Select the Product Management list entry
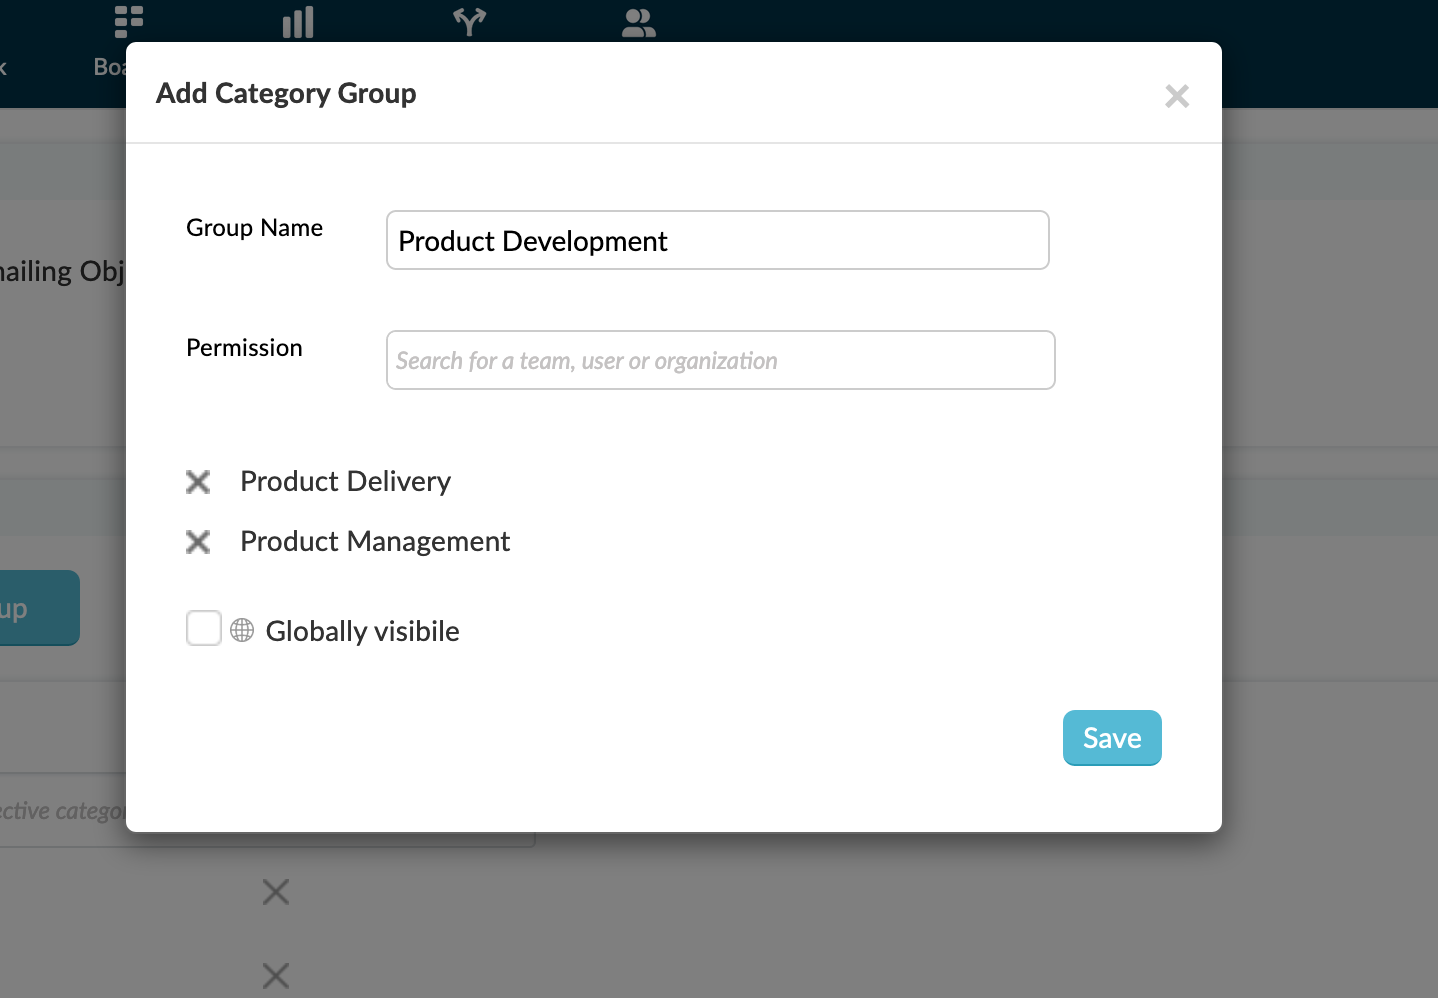Viewport: 1438px width, 998px height. [375, 542]
